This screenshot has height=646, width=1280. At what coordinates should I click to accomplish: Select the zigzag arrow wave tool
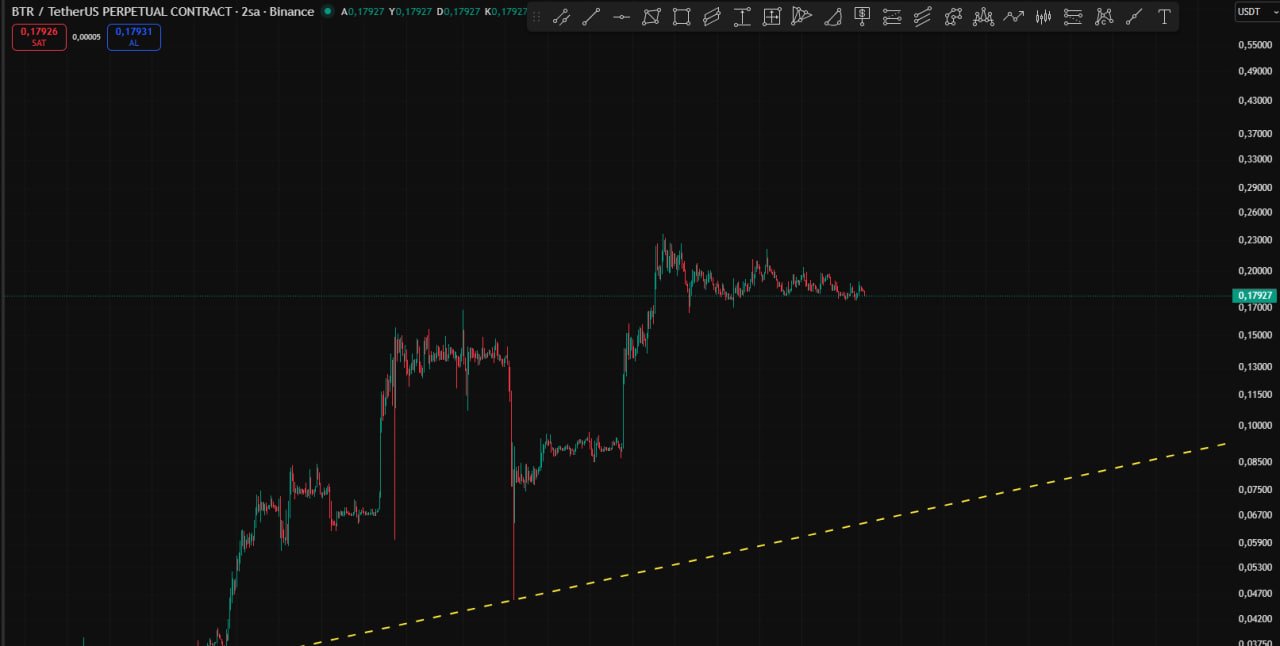click(1014, 17)
